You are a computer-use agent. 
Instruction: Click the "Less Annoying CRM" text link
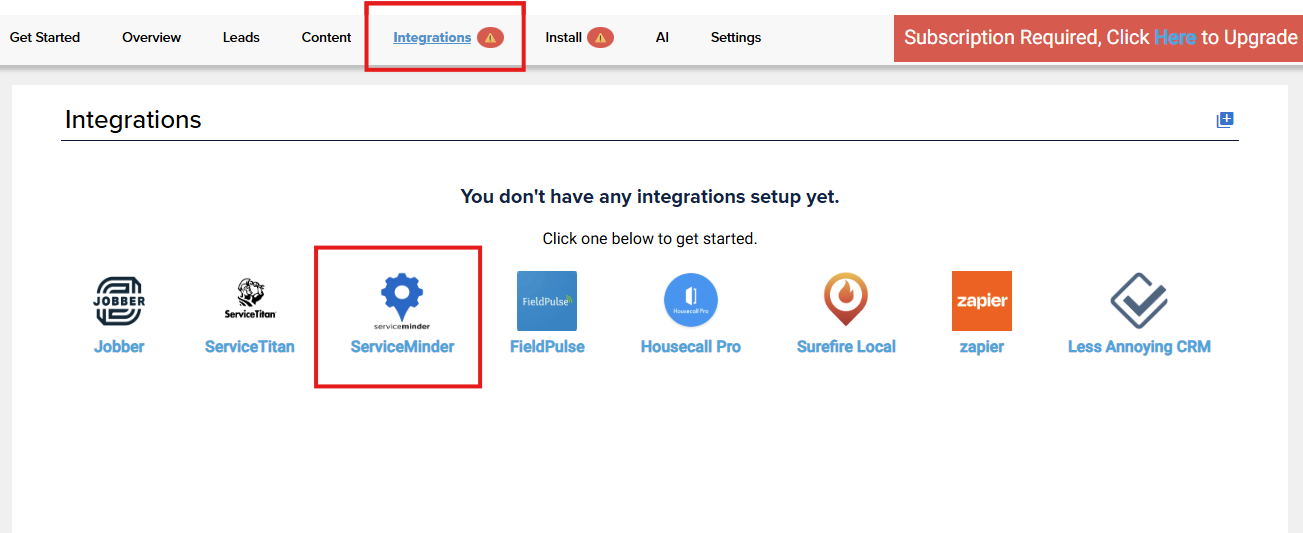pyautogui.click(x=1139, y=347)
